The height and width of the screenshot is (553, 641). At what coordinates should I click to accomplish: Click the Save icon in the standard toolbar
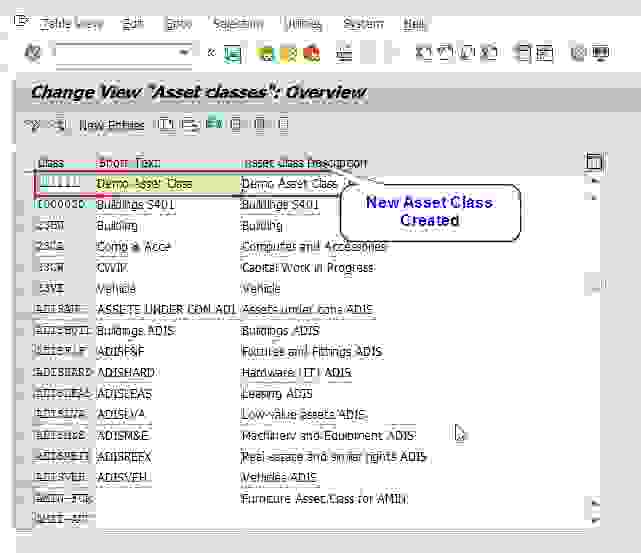tap(233, 53)
